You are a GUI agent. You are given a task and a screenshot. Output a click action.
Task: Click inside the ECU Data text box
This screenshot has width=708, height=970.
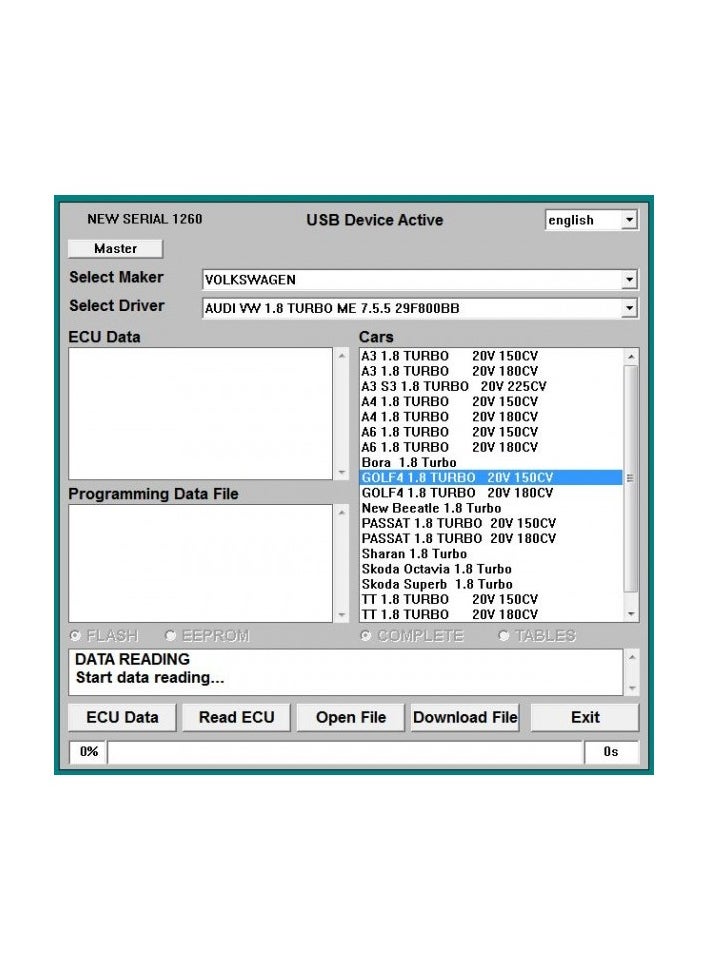(201, 413)
